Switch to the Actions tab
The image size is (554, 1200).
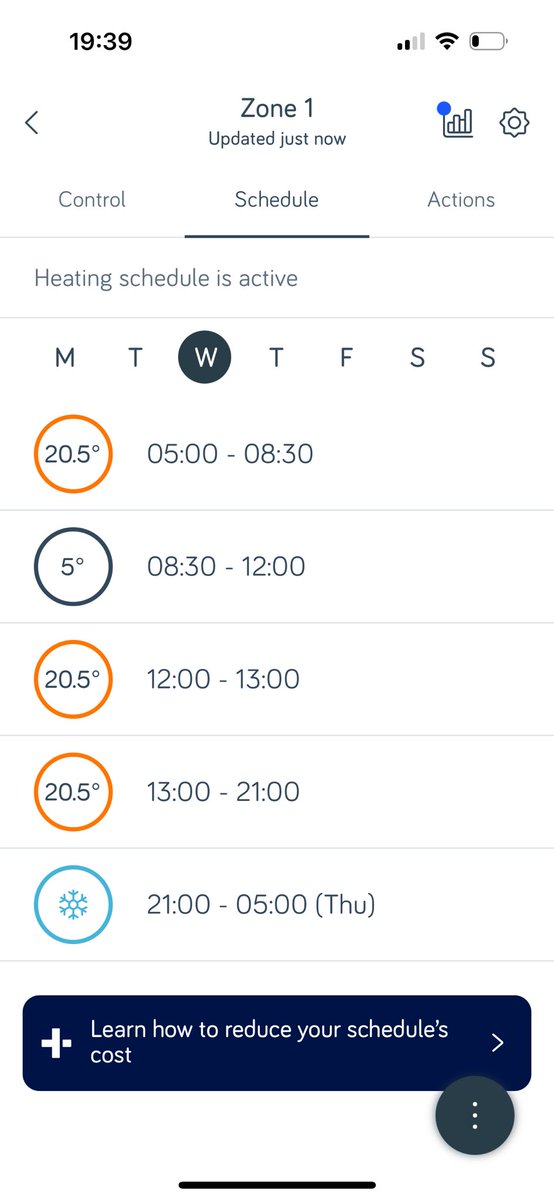(x=461, y=200)
